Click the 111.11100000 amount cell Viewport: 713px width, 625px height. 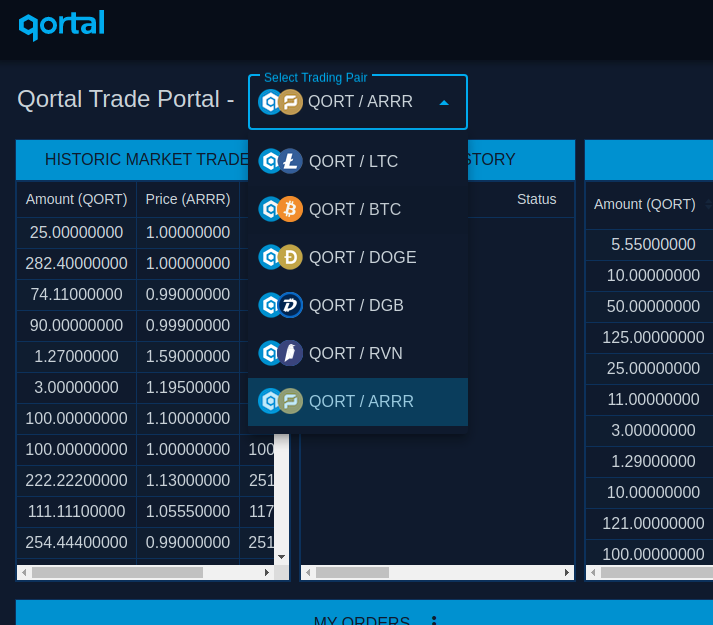pos(76,511)
